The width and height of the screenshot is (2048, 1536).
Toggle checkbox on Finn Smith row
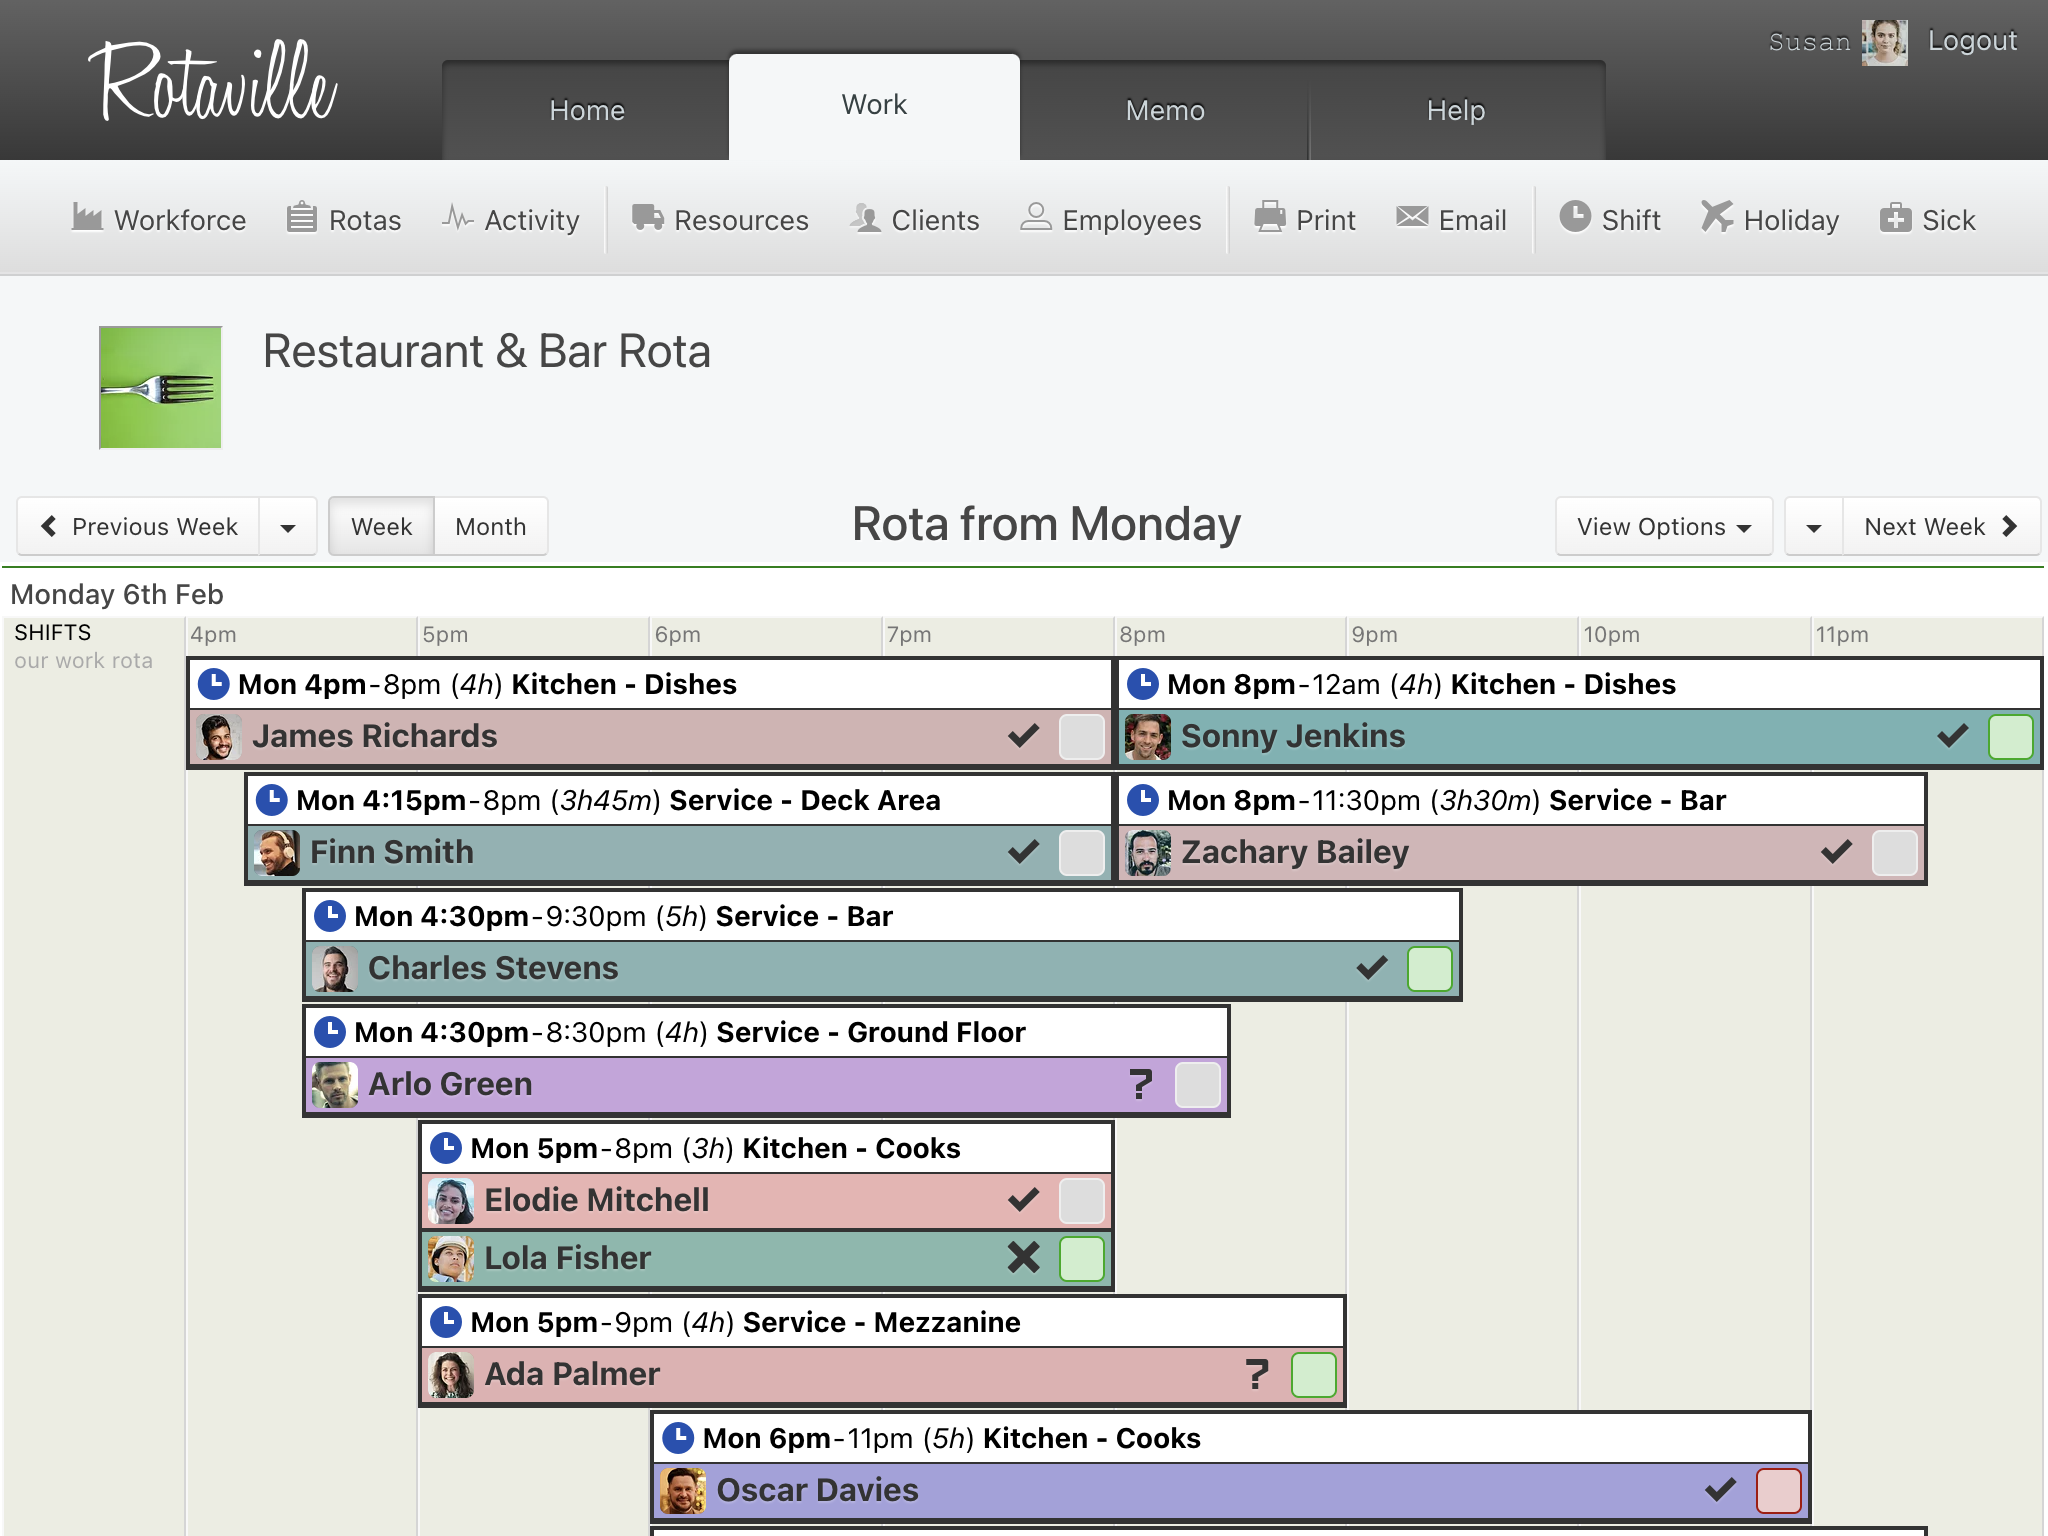point(1082,853)
